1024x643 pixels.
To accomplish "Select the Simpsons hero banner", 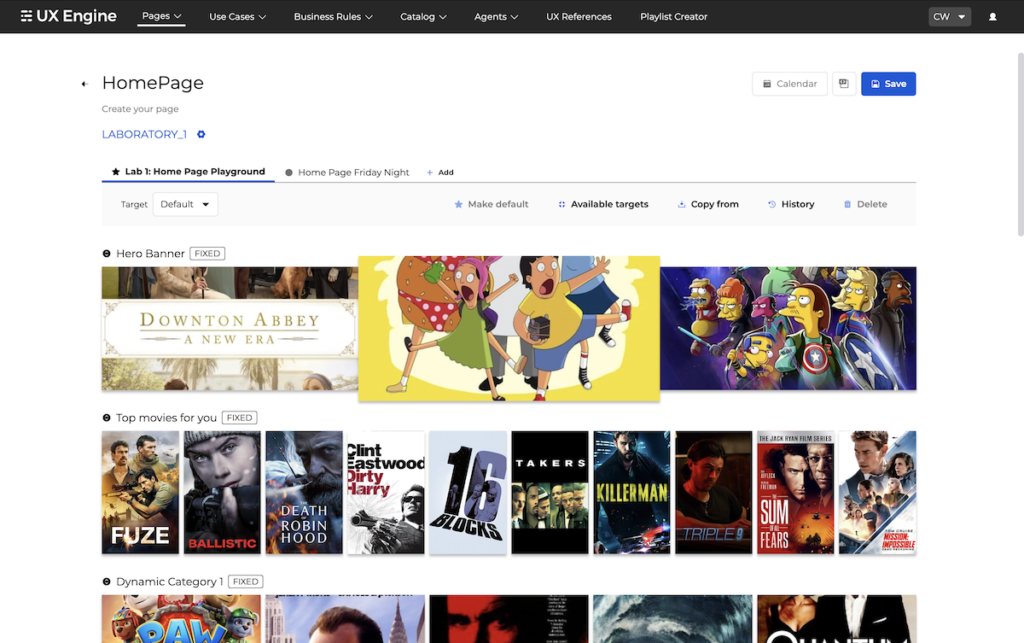I will pyautogui.click(x=788, y=328).
